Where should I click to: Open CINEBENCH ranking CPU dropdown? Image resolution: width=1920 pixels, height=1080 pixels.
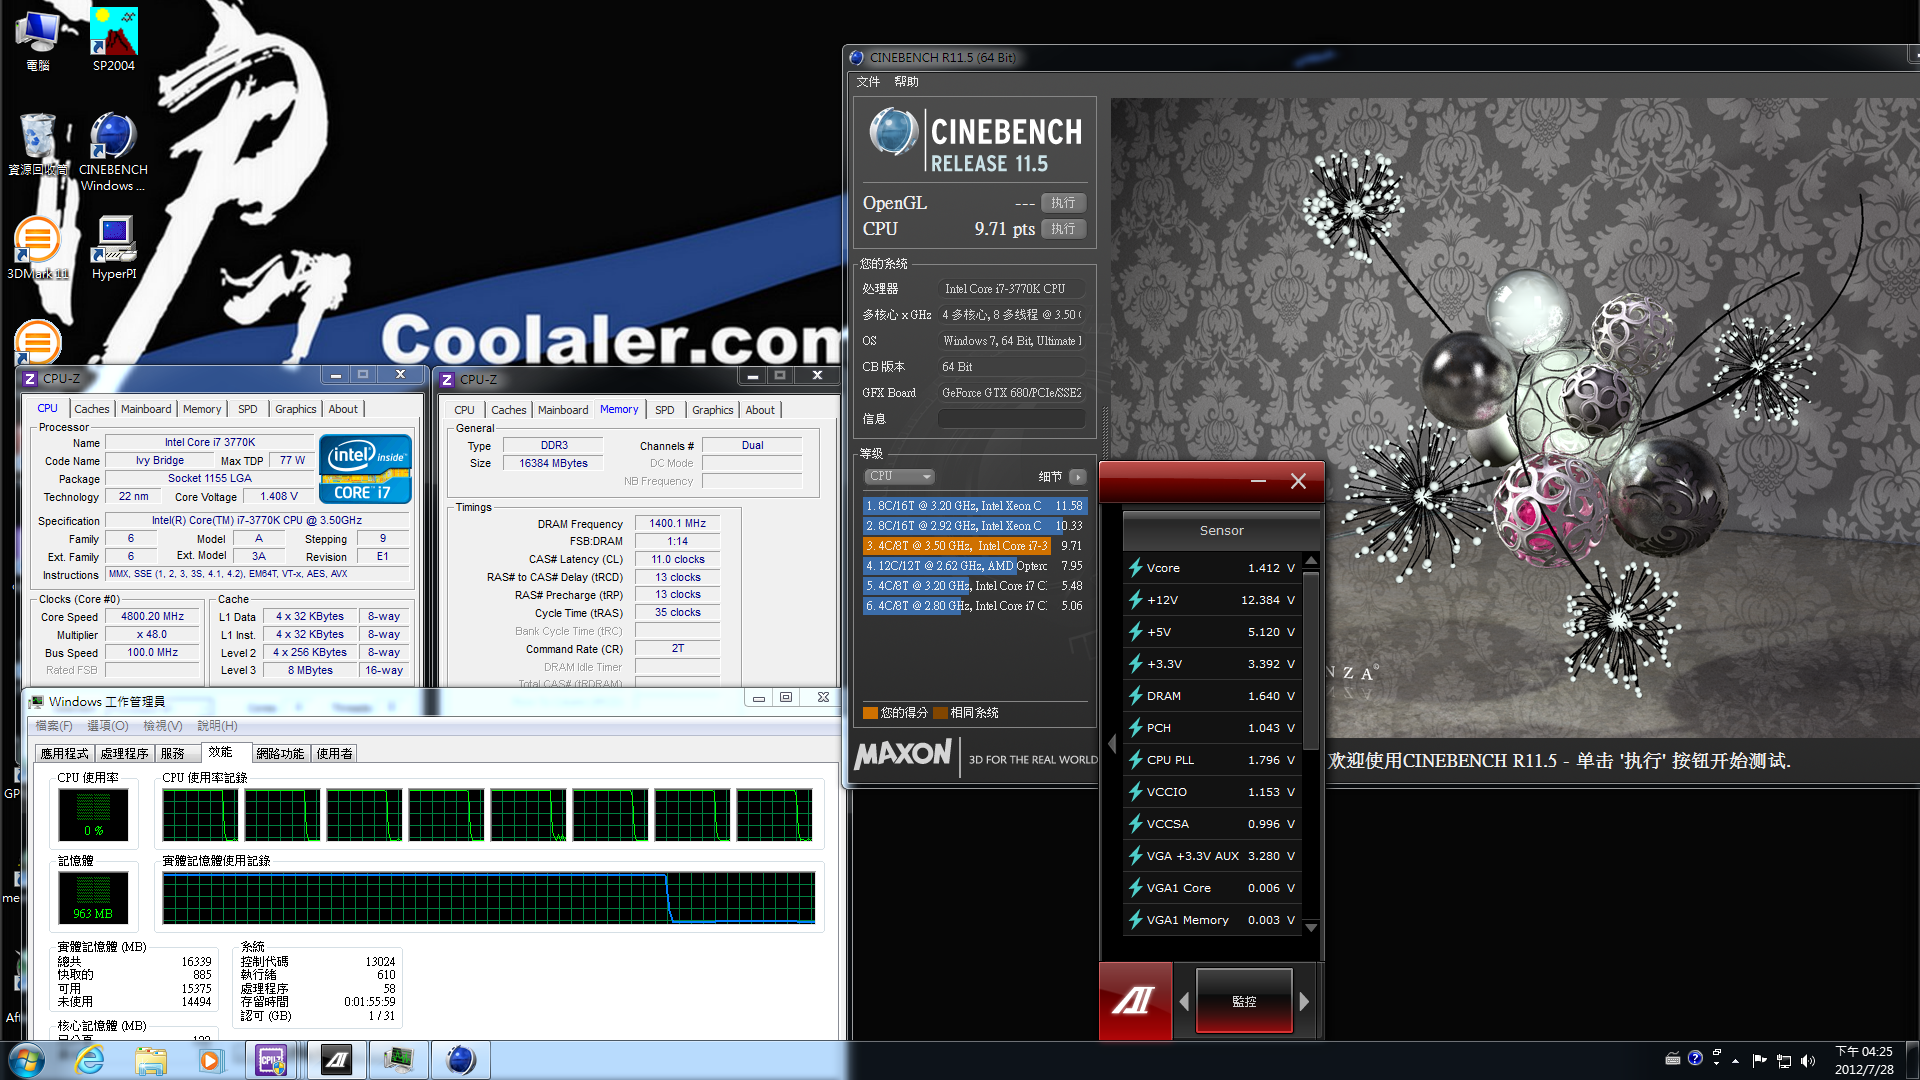[x=899, y=476]
